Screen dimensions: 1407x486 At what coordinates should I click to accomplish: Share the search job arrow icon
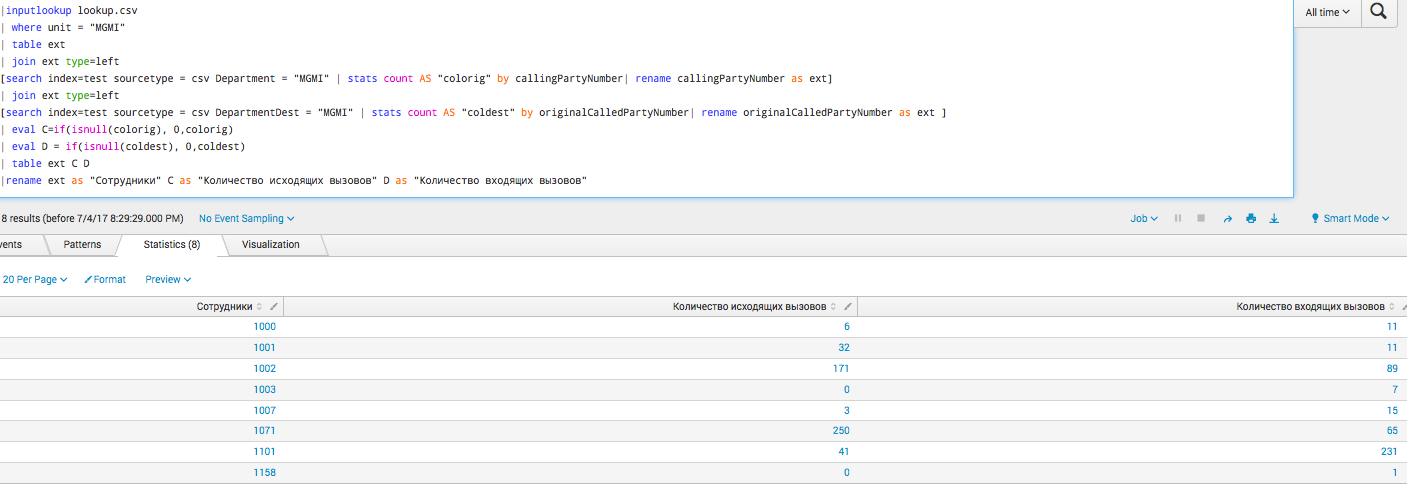point(1227,218)
